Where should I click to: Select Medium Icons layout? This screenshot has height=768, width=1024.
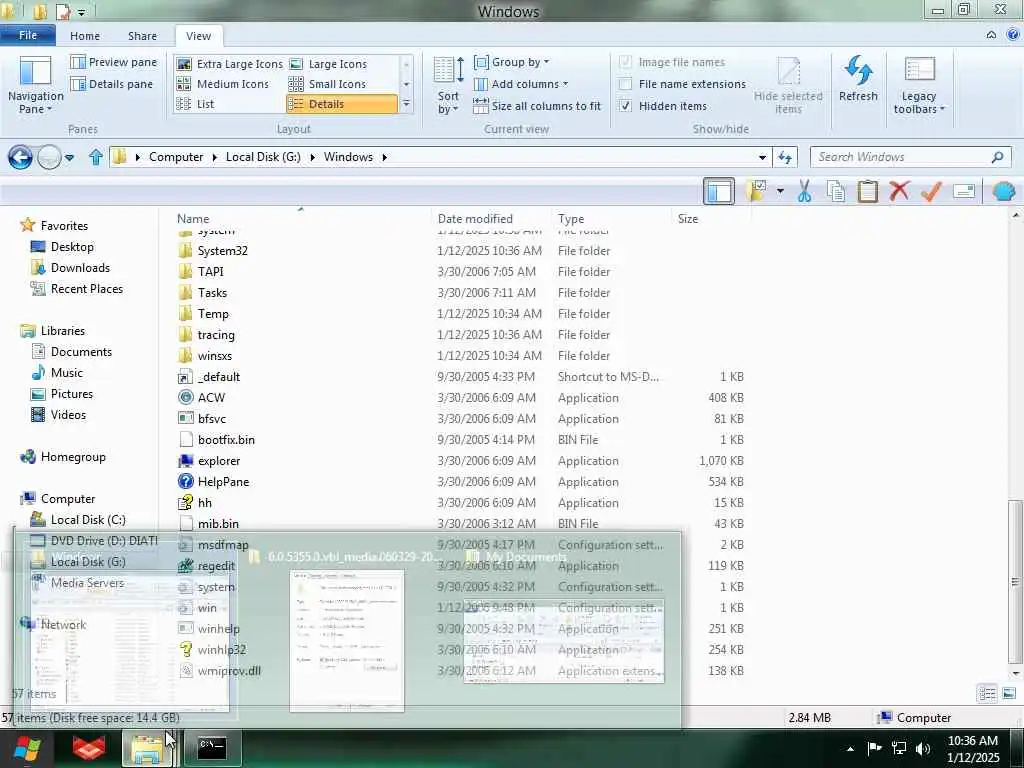[x=223, y=84]
